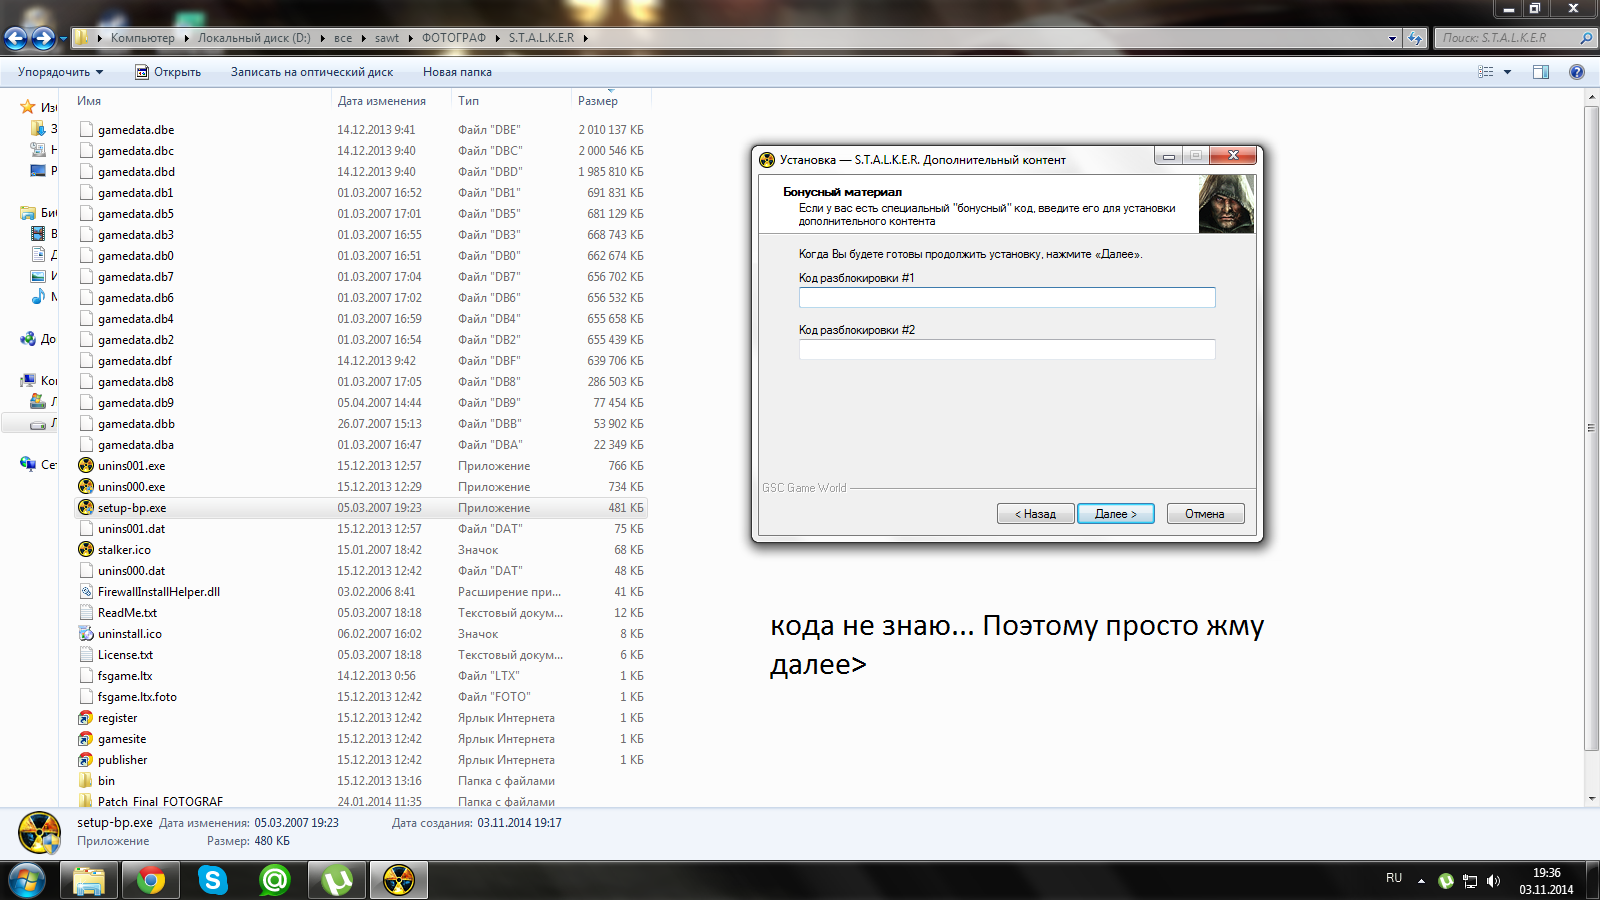Click the refresh button near address bar
This screenshot has width=1600, height=900.
click(x=1415, y=38)
